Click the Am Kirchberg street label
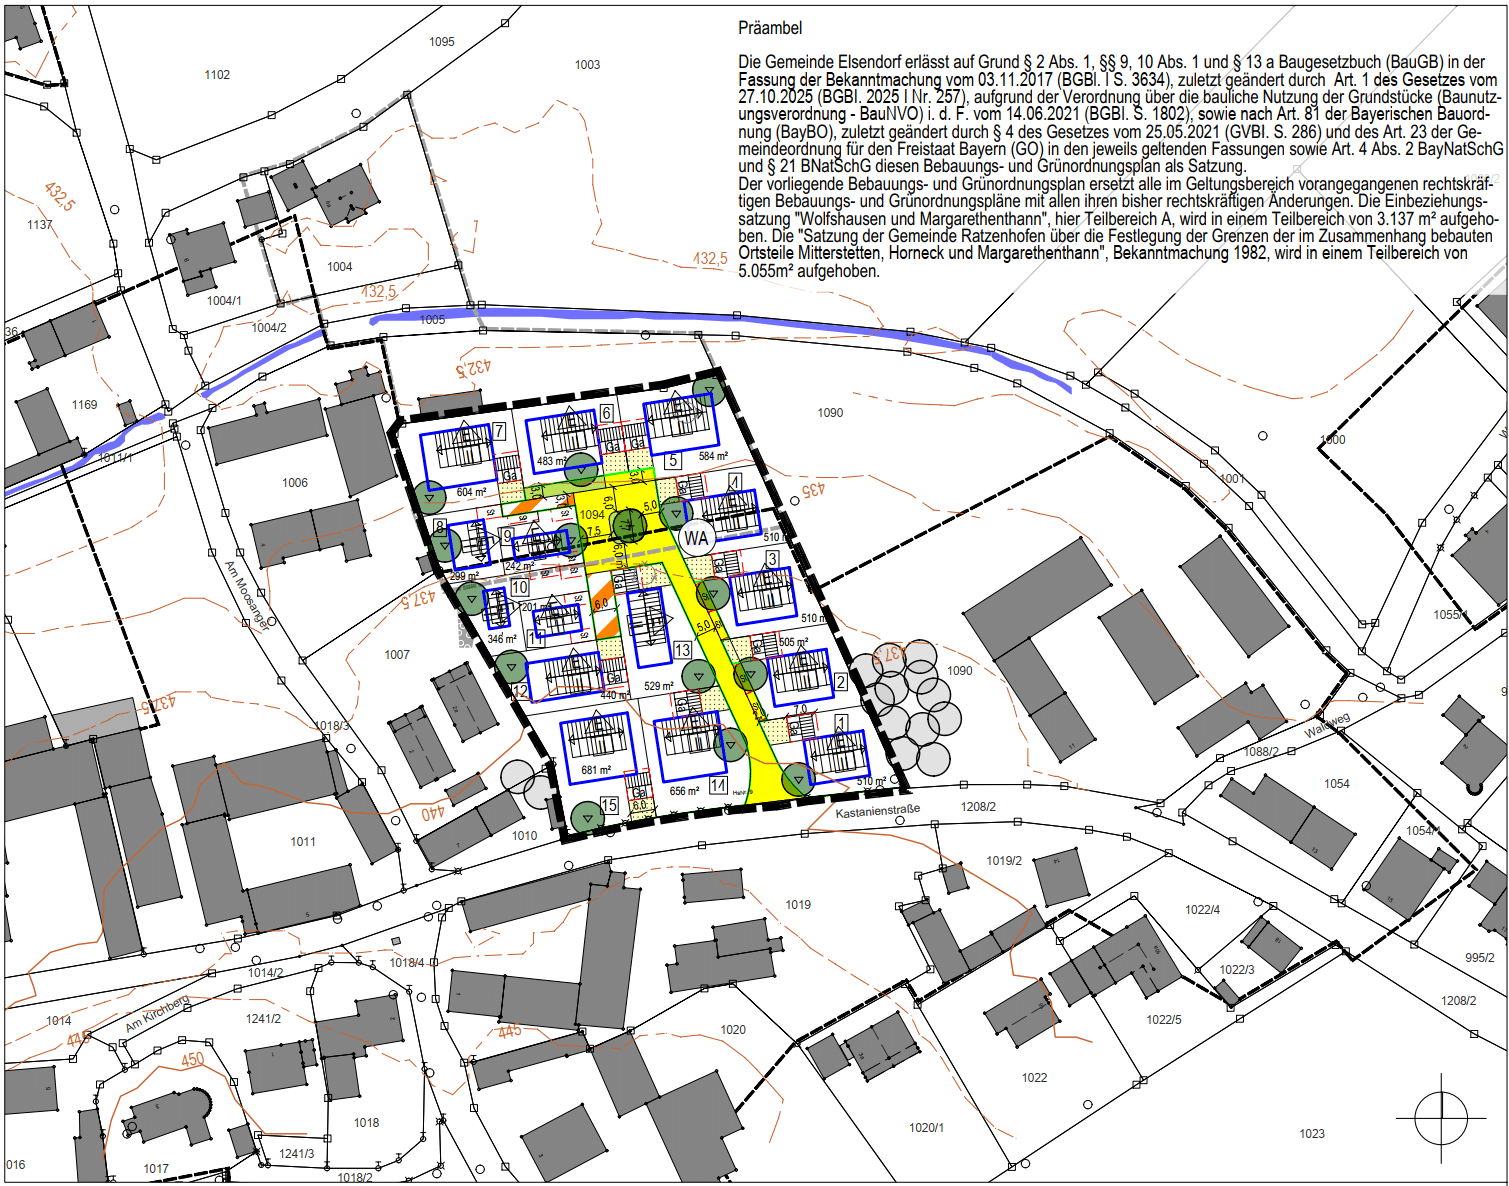The height and width of the screenshot is (1186, 1509). (x=157, y=1014)
